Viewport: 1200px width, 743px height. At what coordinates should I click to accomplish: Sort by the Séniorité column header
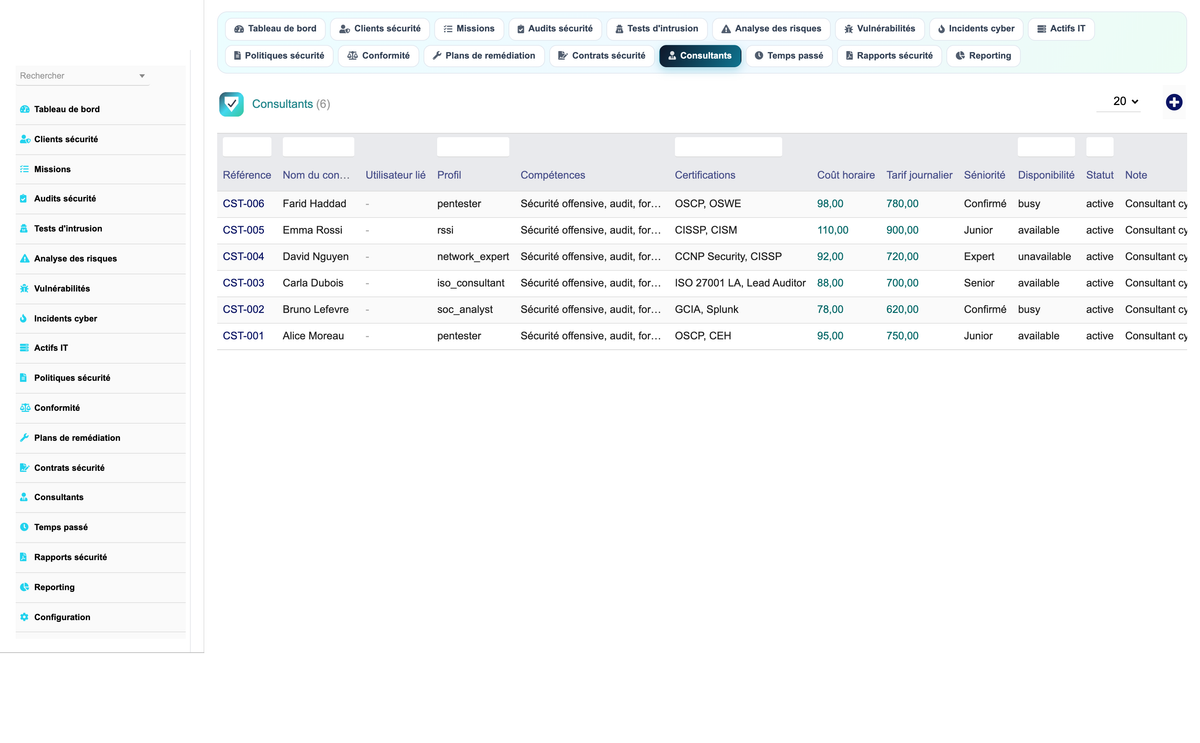coord(985,175)
